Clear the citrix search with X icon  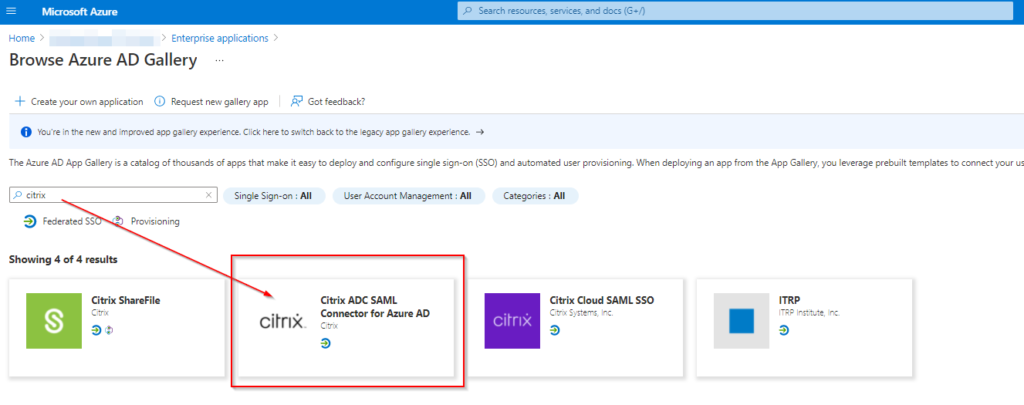pos(208,195)
